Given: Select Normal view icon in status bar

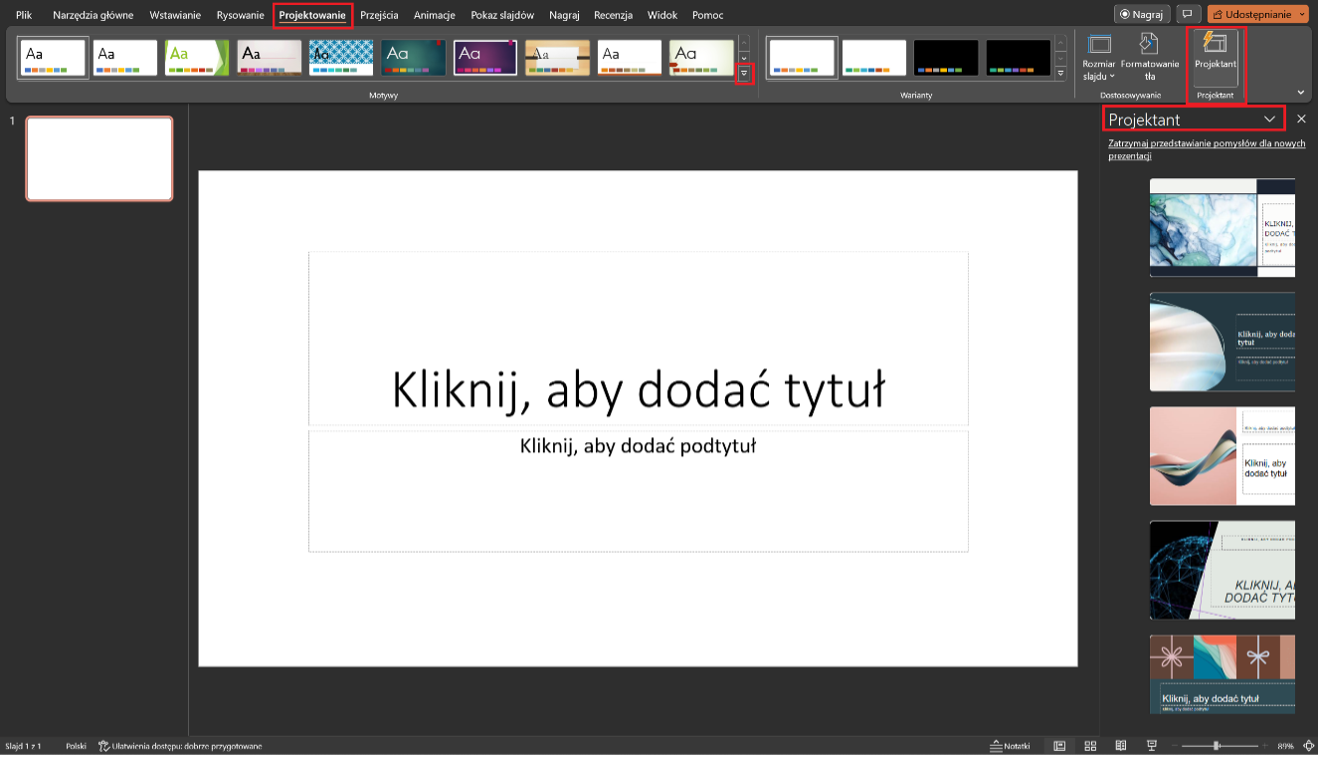Looking at the screenshot, I should coord(1059,746).
